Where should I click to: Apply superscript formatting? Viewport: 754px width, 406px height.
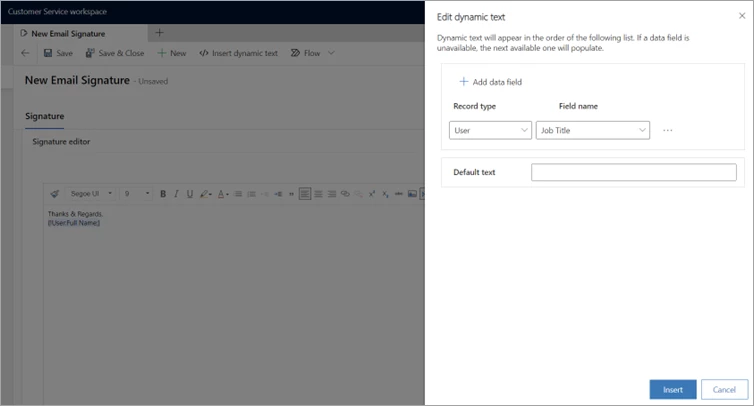[x=372, y=194]
